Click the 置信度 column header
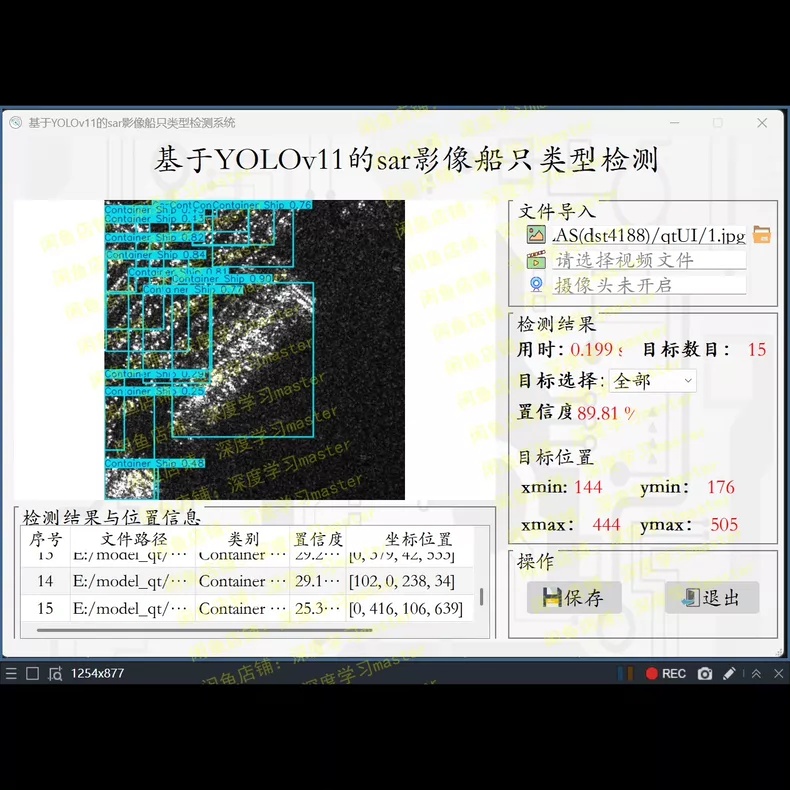The height and width of the screenshot is (790, 790). [318, 539]
